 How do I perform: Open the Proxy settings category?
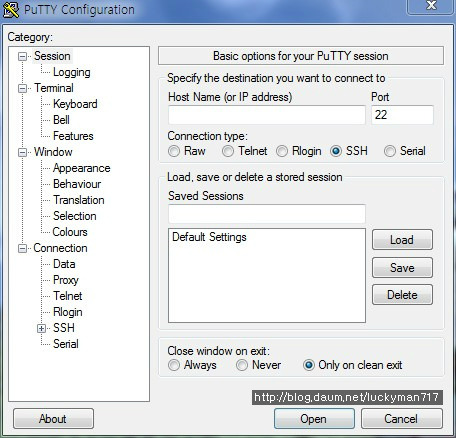[66, 280]
